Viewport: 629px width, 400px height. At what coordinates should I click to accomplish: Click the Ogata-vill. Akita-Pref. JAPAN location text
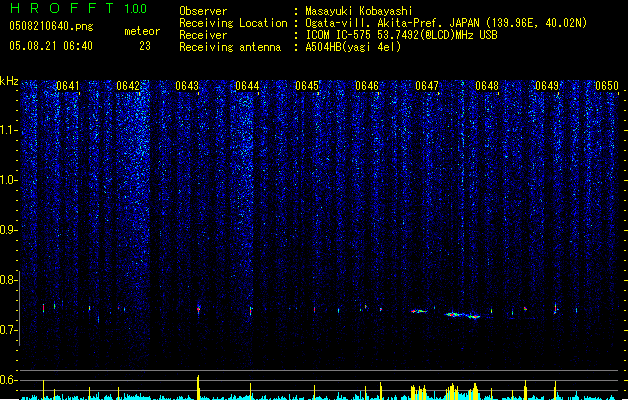[446, 23]
